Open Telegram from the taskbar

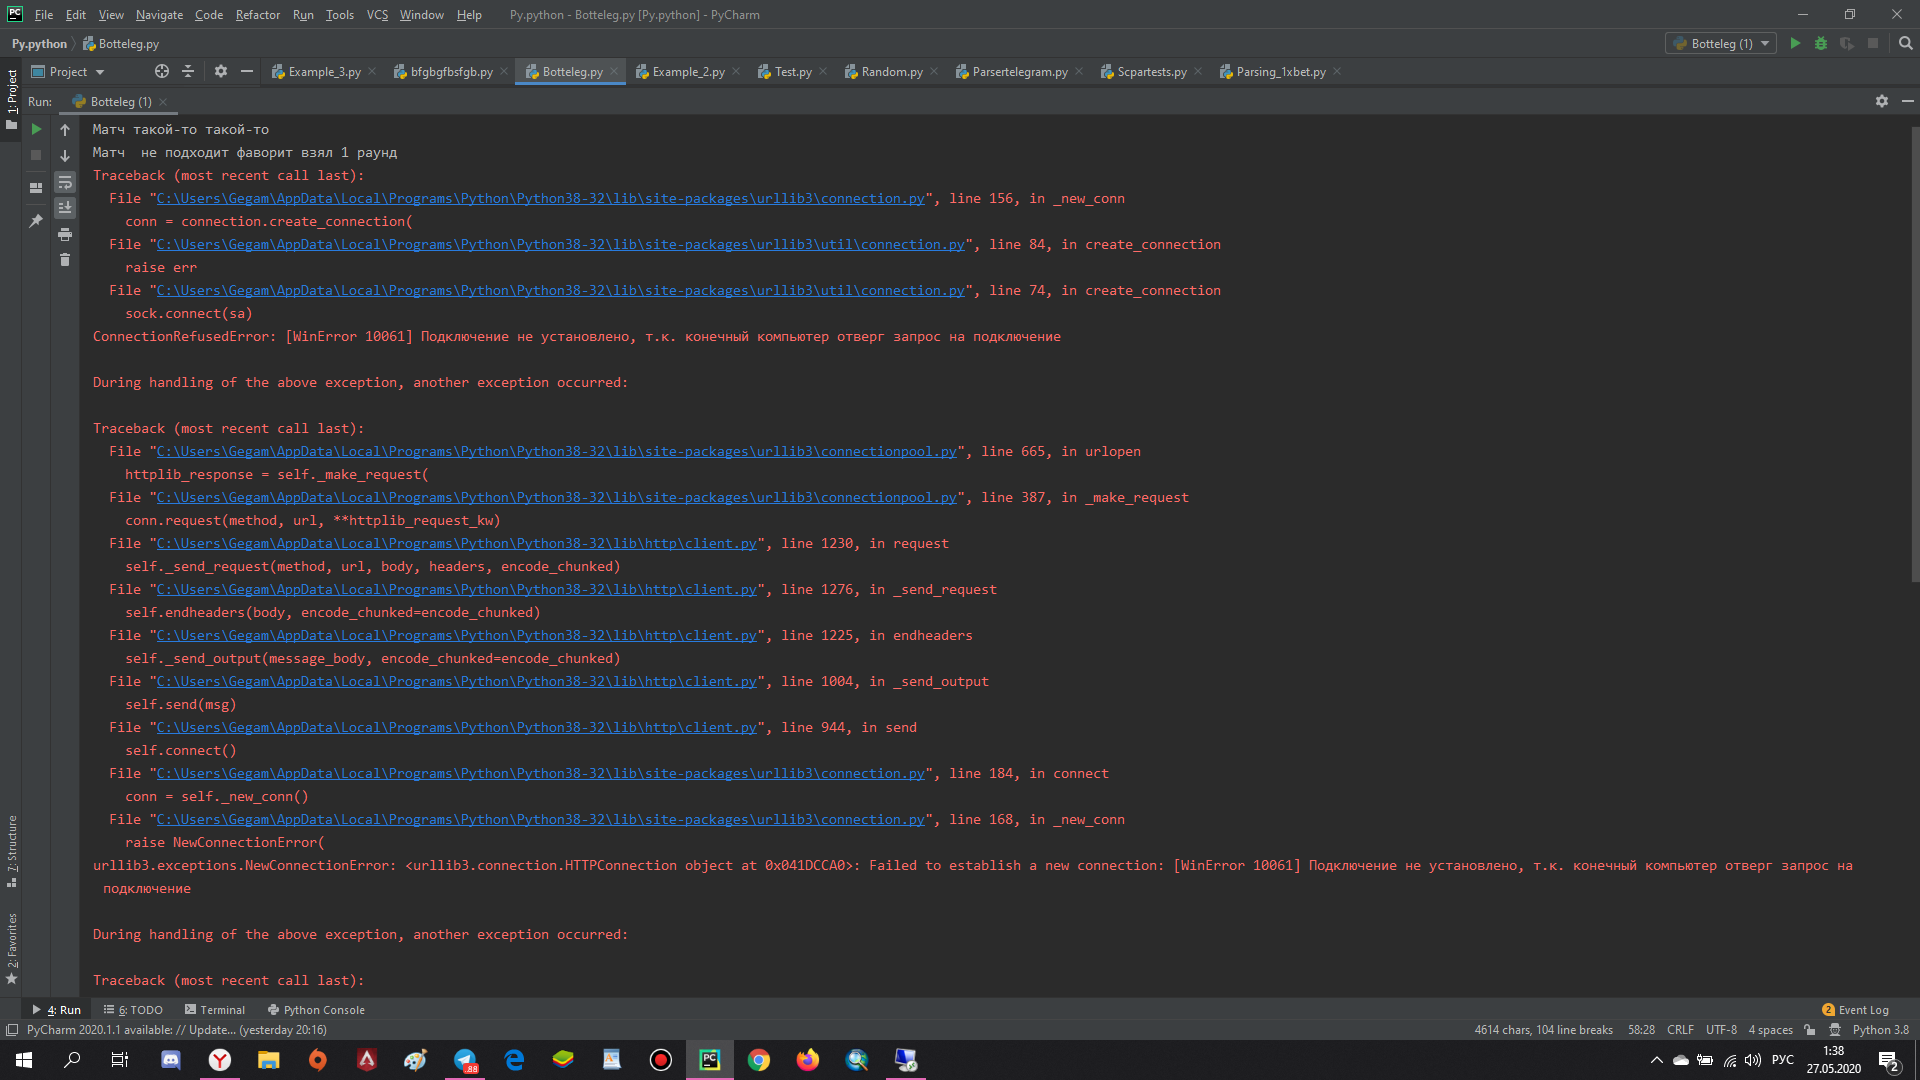(x=465, y=1060)
